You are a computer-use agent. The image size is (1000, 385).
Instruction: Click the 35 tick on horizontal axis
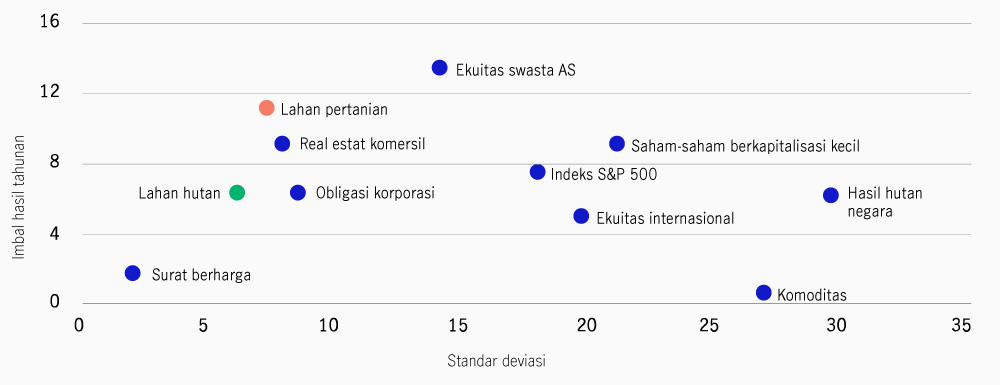[x=960, y=326]
